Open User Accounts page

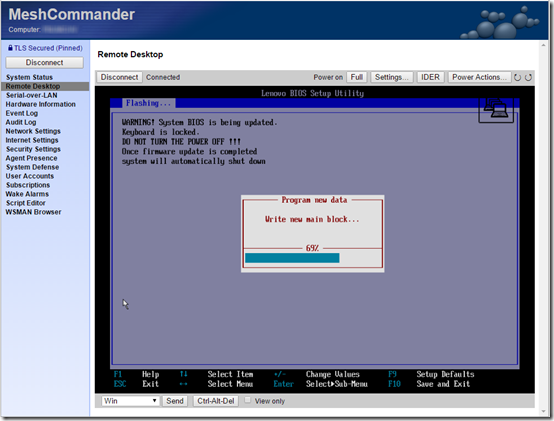click(x=30, y=176)
